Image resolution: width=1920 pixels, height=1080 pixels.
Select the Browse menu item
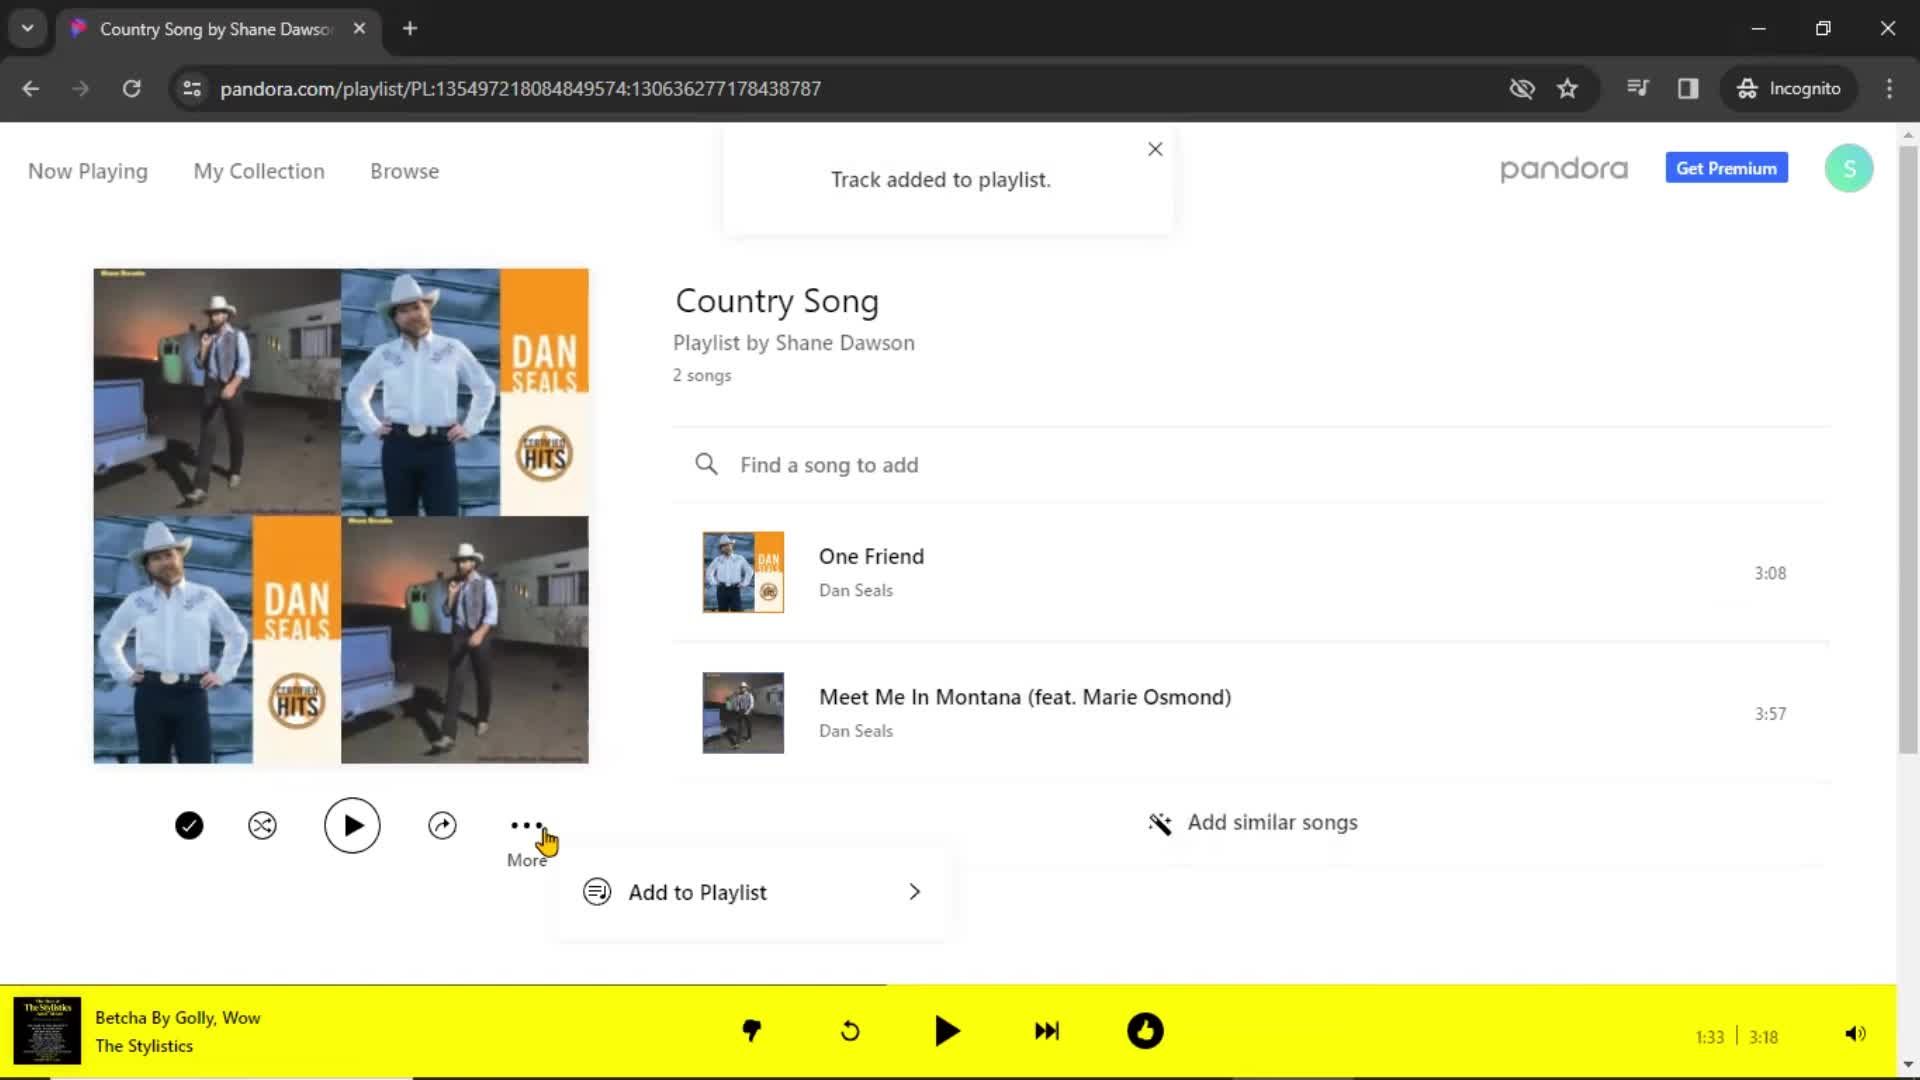coord(405,170)
